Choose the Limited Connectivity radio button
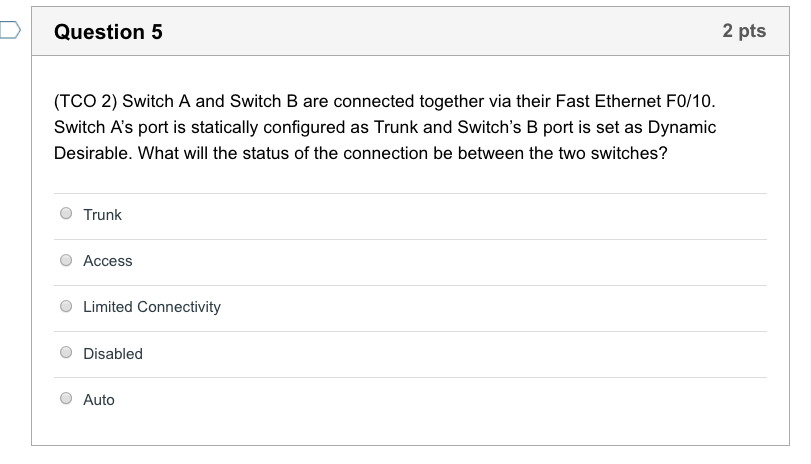The image size is (811, 464). pos(66,306)
